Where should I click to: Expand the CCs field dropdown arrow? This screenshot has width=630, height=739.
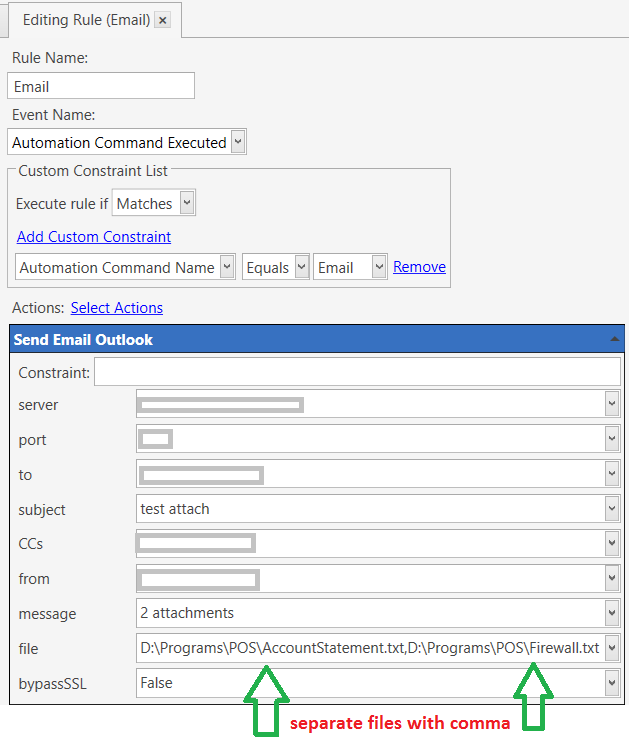(612, 544)
